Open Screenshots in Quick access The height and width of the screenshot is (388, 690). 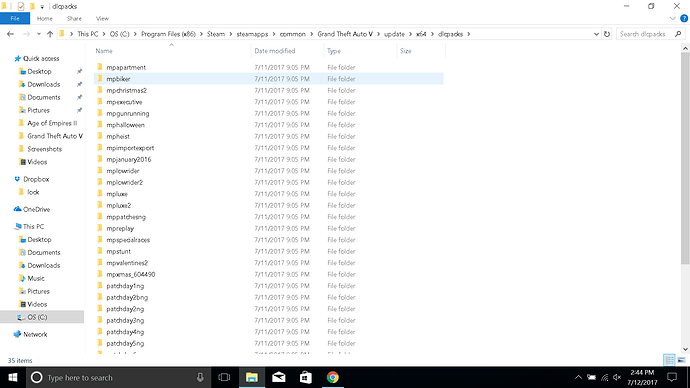[44, 149]
